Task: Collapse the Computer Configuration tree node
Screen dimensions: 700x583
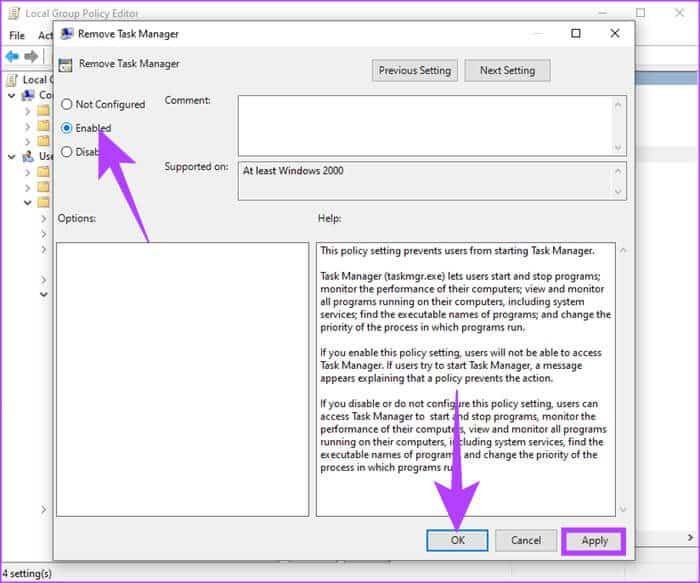Action: point(12,95)
